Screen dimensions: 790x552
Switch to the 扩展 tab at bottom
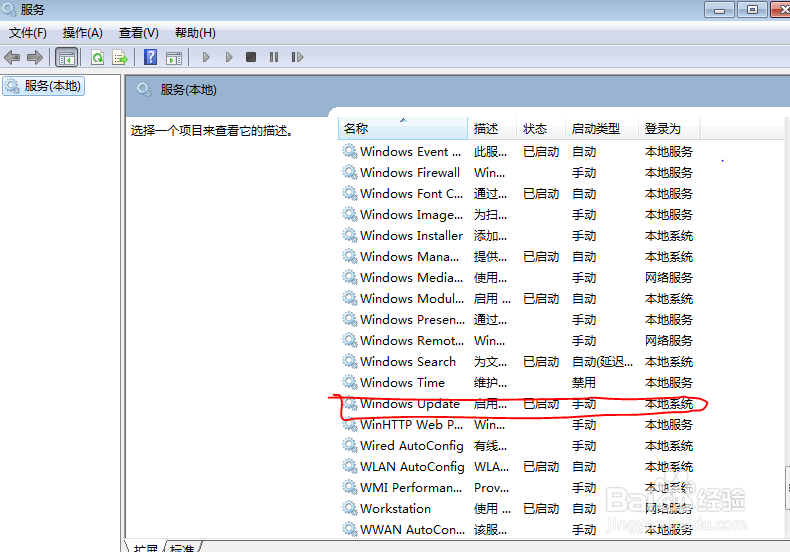[146, 547]
